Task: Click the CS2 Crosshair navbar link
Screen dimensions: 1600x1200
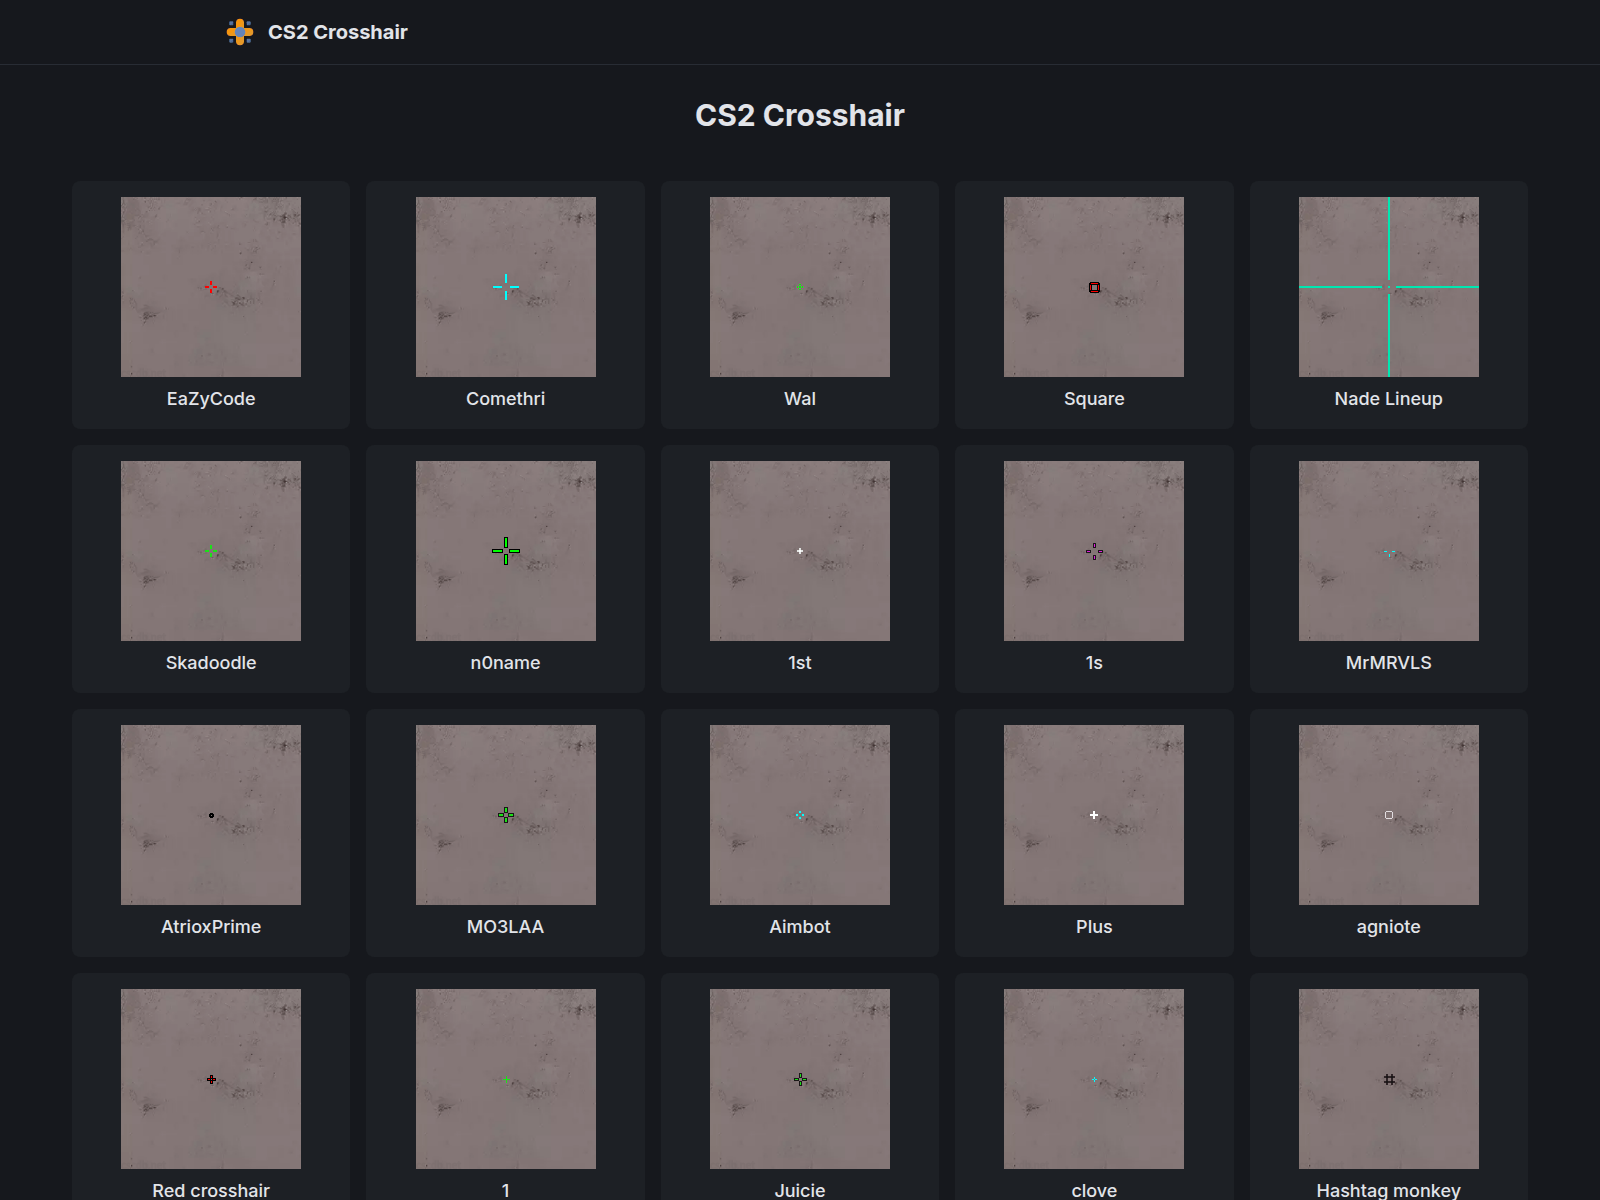Action: click(336, 32)
